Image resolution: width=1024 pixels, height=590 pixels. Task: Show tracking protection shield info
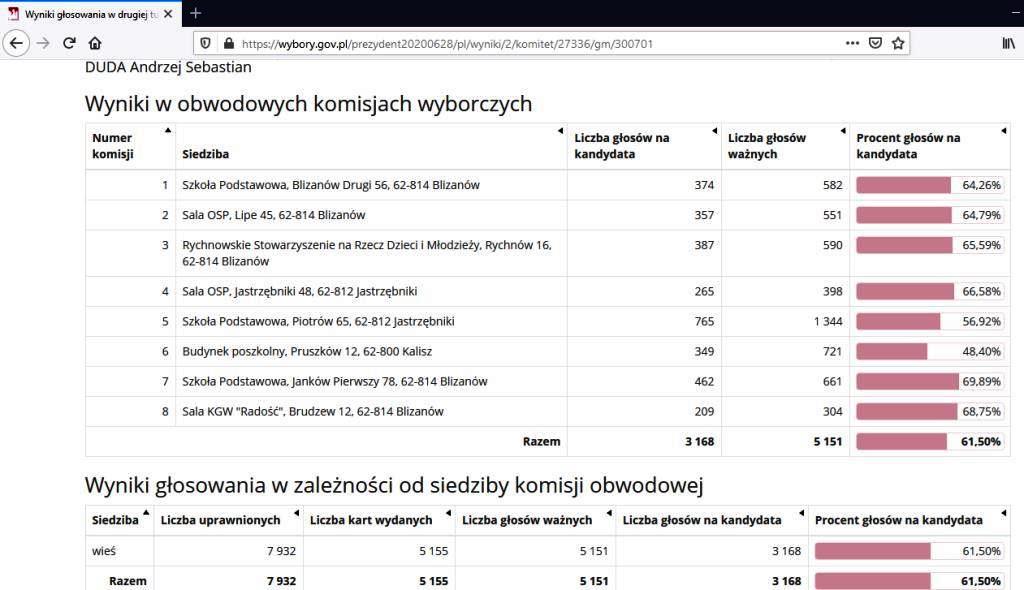tap(205, 44)
